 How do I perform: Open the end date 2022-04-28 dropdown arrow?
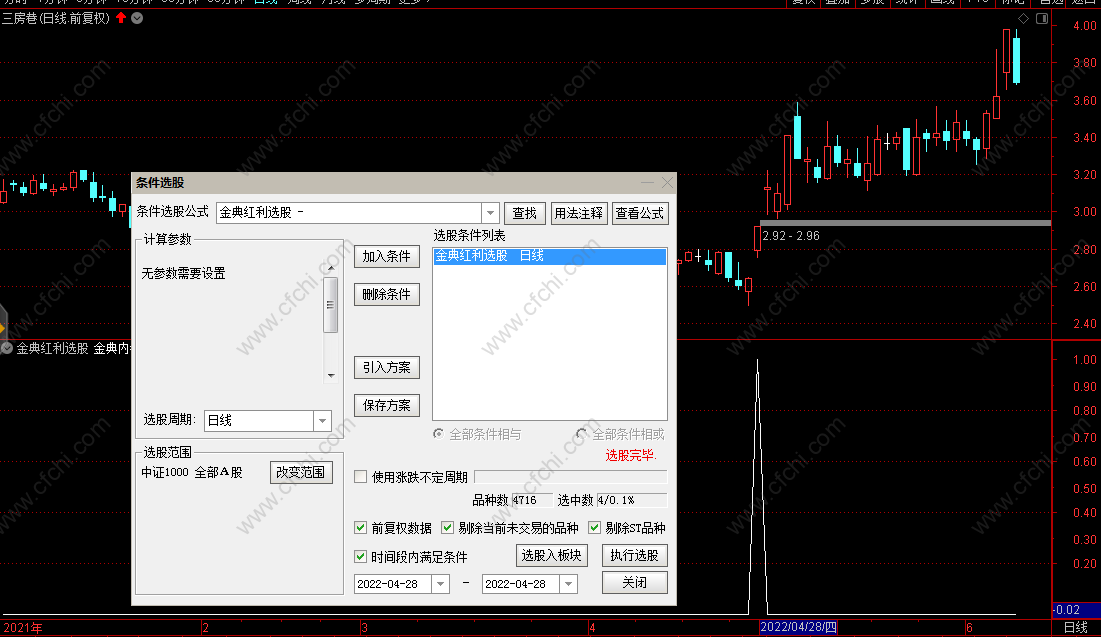pyautogui.click(x=568, y=584)
